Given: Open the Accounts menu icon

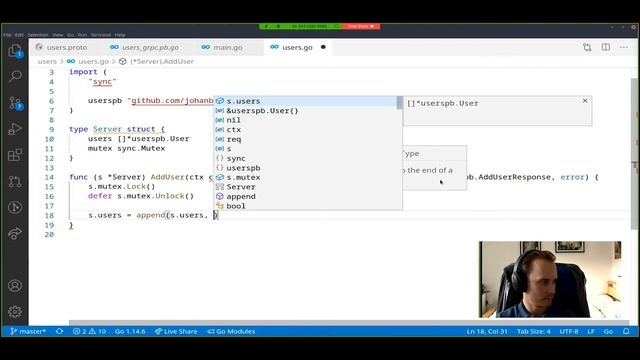Looking at the screenshot, I should (x=15, y=285).
